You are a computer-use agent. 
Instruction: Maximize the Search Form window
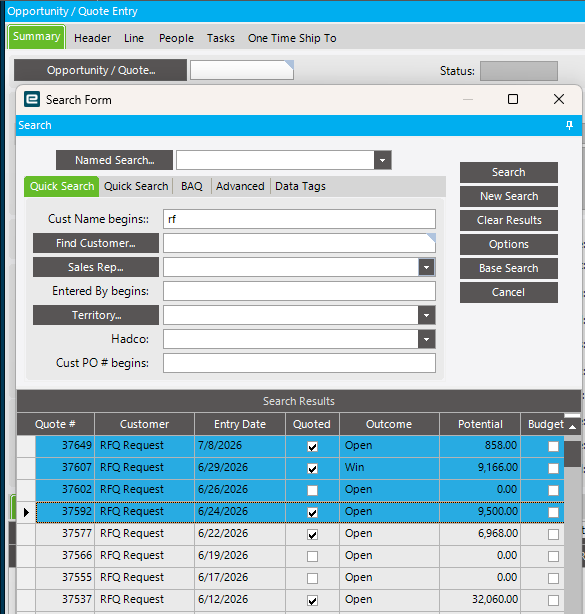click(x=513, y=99)
